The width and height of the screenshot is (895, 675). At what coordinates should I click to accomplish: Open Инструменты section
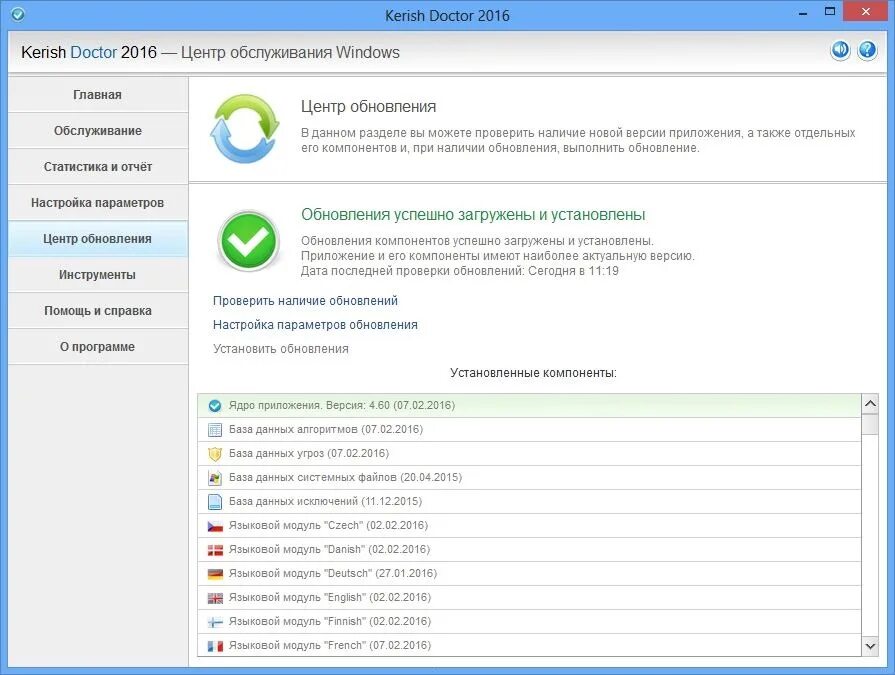98,274
